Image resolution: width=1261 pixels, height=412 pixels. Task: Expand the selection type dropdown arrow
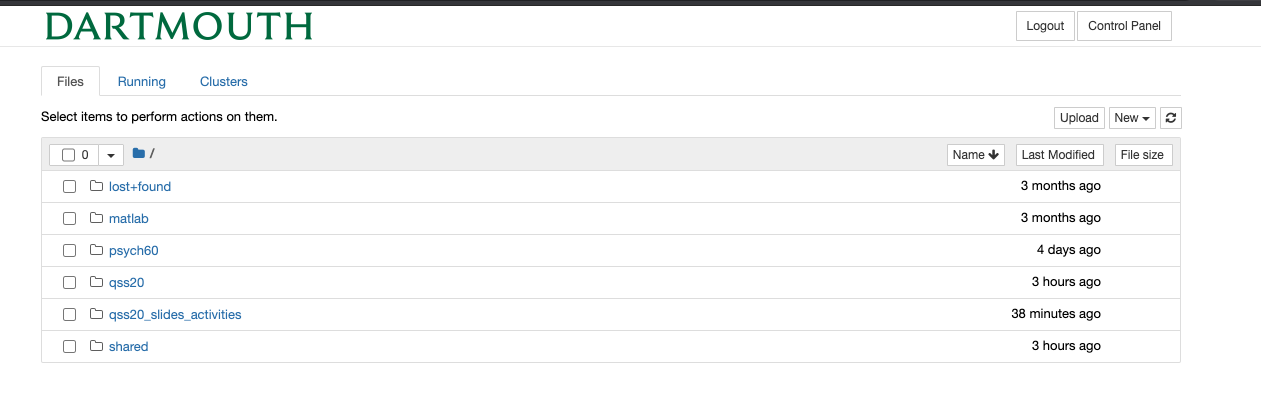(x=110, y=155)
